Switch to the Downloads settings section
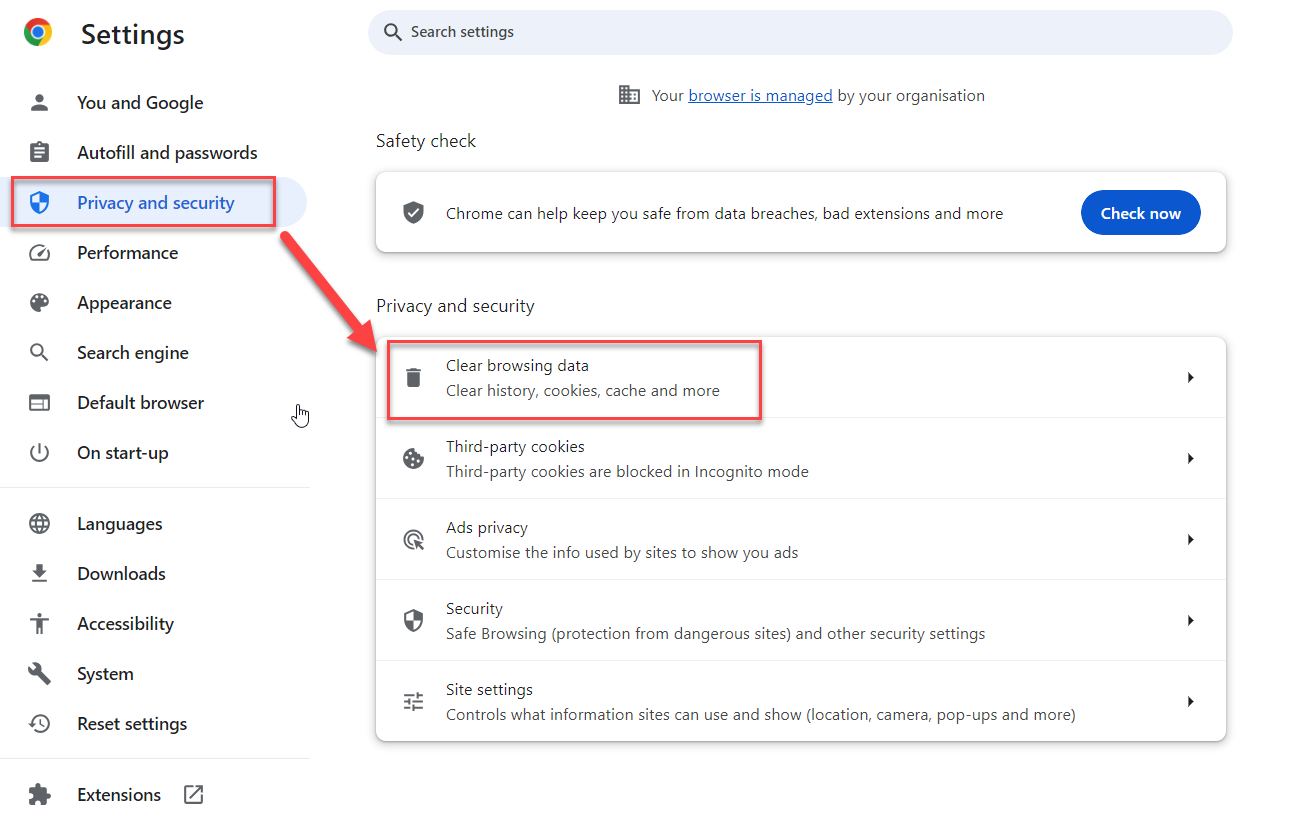This screenshot has height=824, width=1311. click(x=121, y=573)
